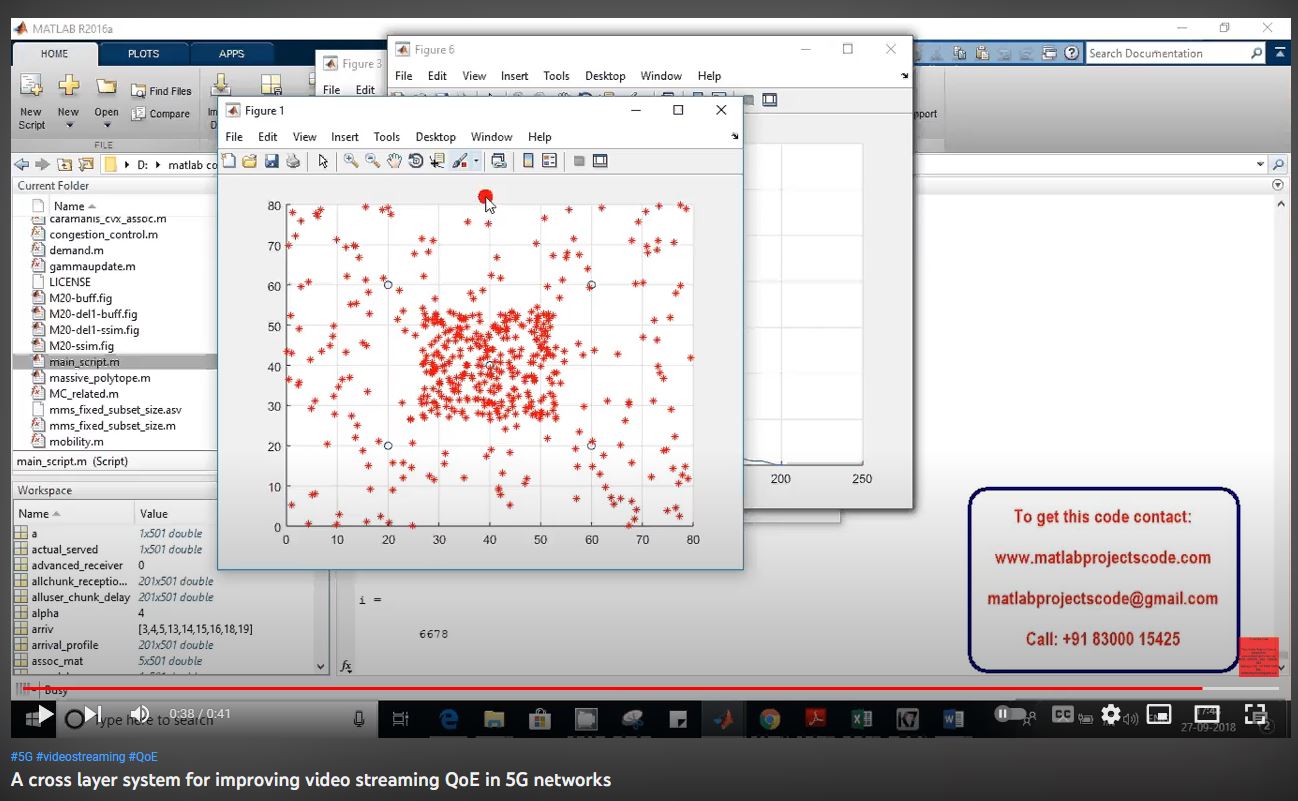Sort Current Folder by Name column

(x=75, y=206)
